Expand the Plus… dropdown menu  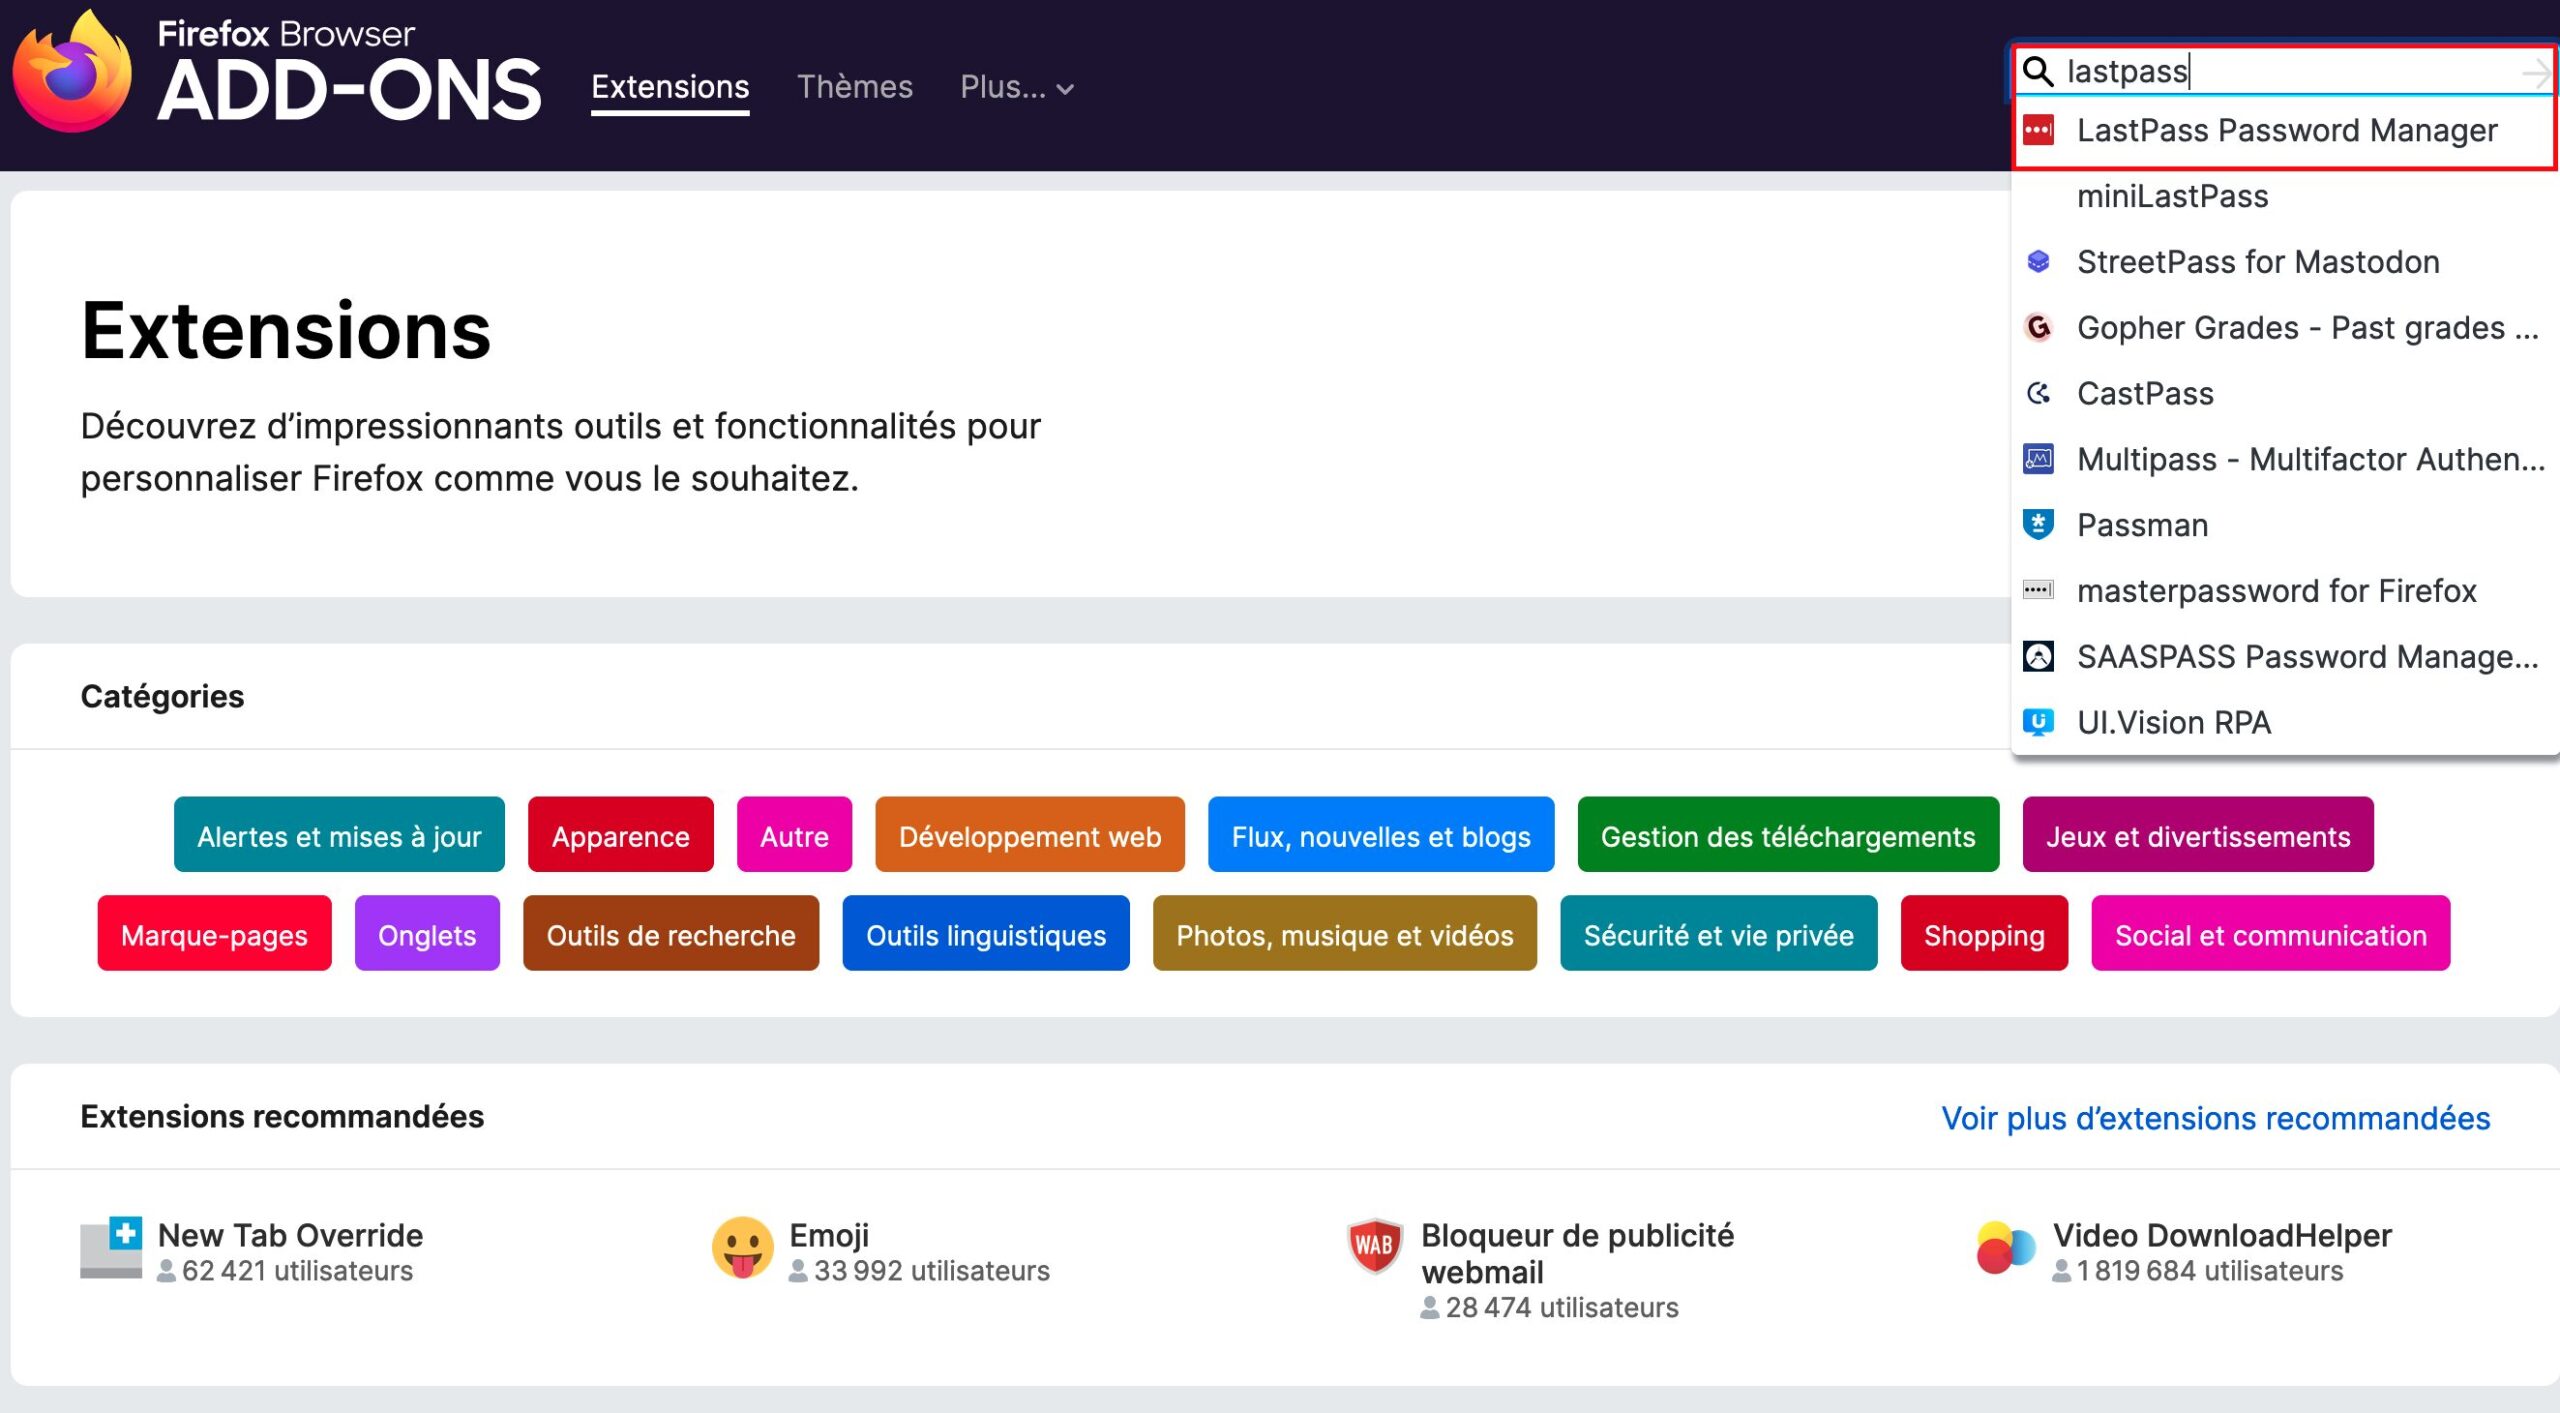pyautogui.click(x=1017, y=87)
